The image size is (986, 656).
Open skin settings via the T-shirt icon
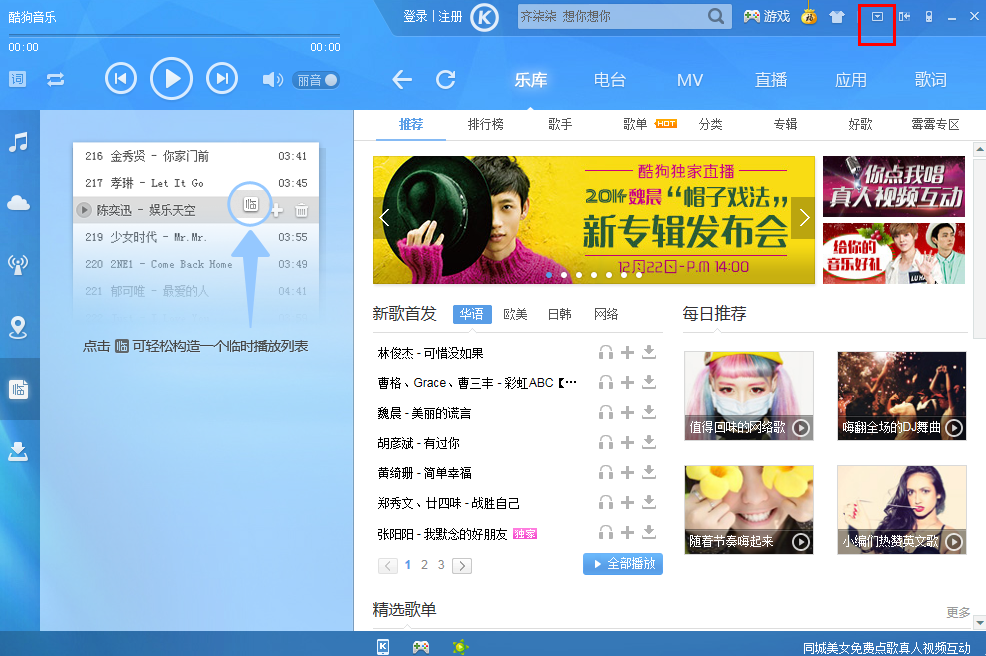(x=836, y=16)
